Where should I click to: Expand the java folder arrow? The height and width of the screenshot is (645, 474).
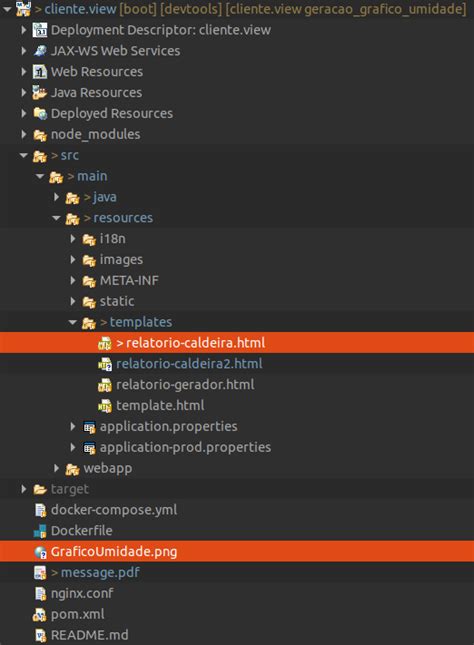(x=57, y=197)
